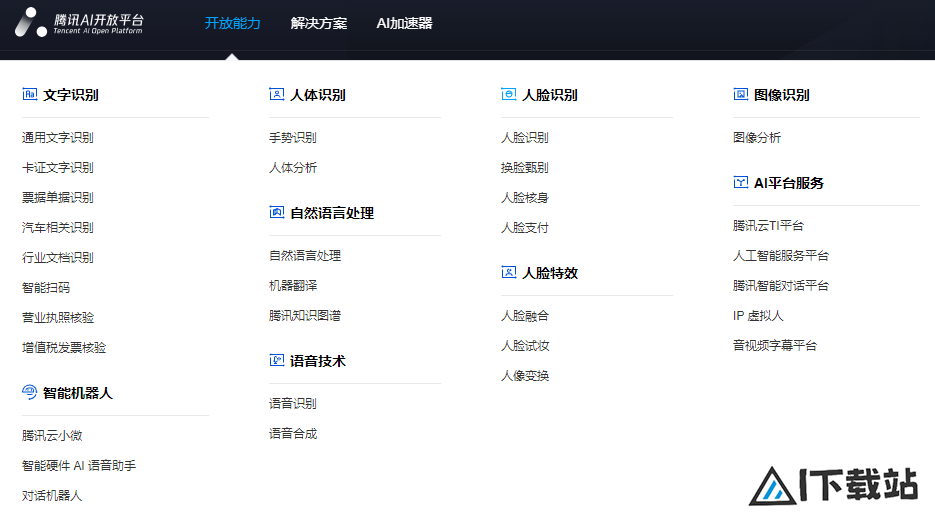
Task: Open 人脸融合 link
Action: [525, 316]
